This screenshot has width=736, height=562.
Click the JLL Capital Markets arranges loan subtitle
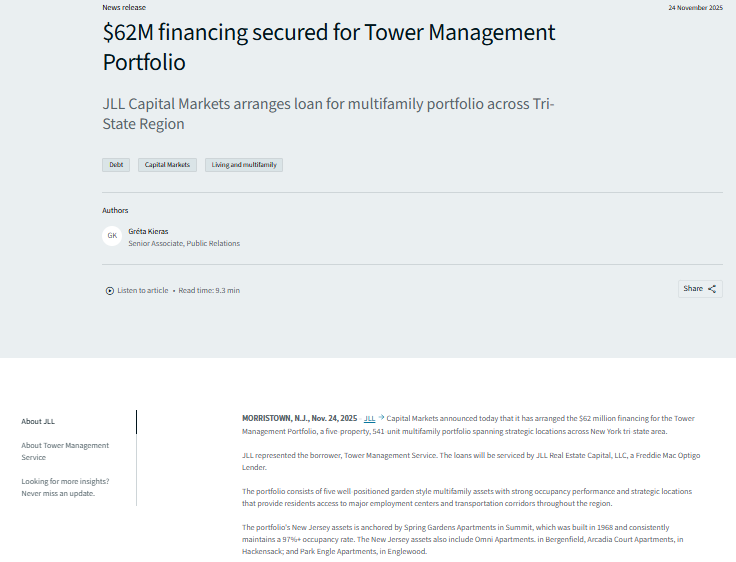coord(328,114)
